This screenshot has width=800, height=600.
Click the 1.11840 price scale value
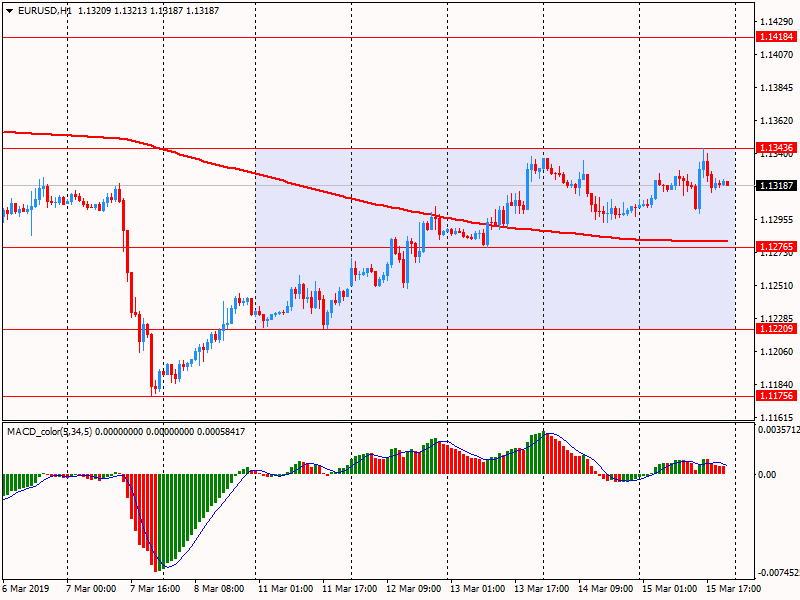point(777,385)
